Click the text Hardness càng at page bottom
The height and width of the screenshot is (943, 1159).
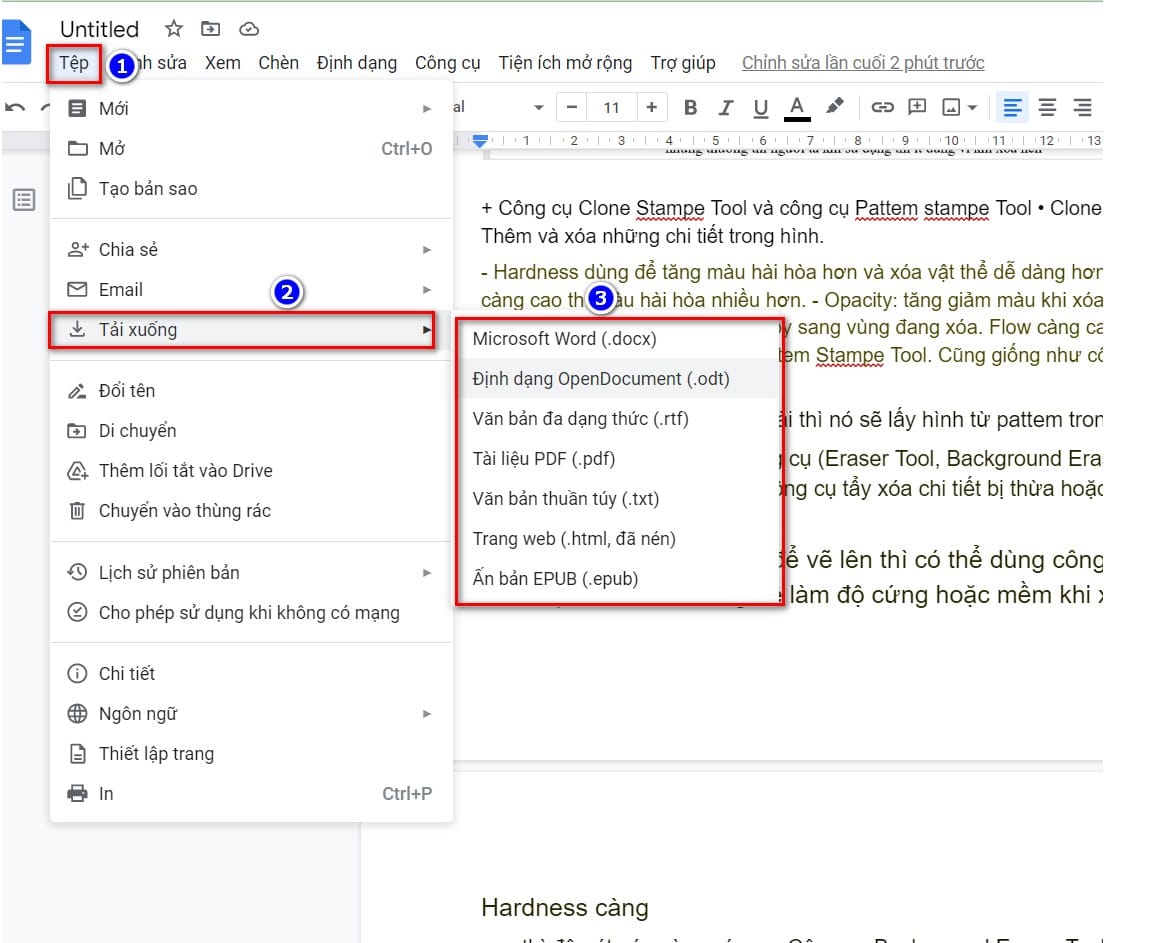click(565, 908)
